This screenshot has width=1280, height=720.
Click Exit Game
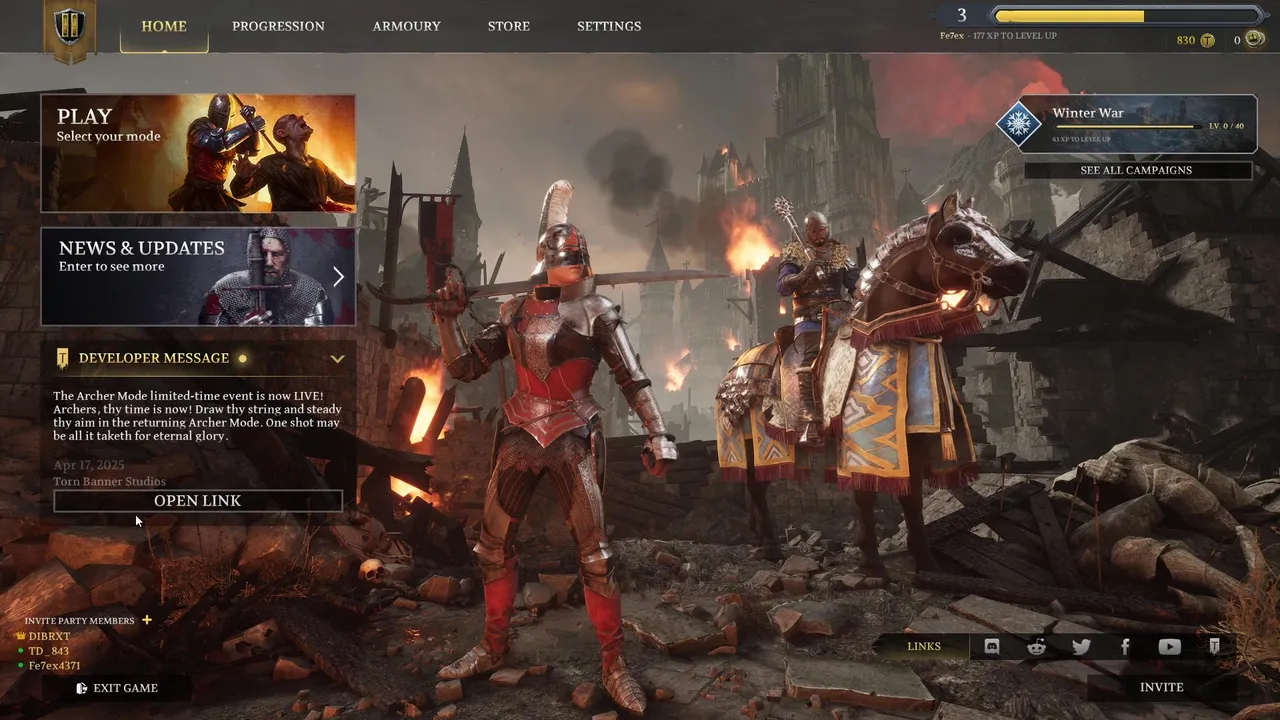[117, 688]
